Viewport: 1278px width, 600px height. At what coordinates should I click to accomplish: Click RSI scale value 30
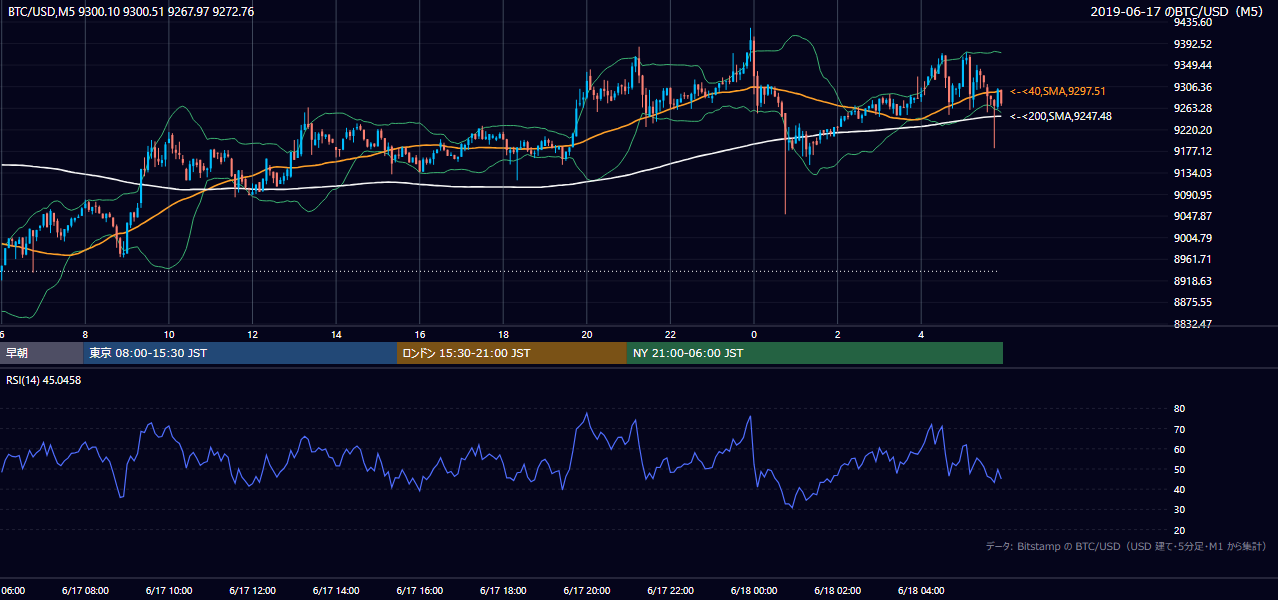(1180, 510)
